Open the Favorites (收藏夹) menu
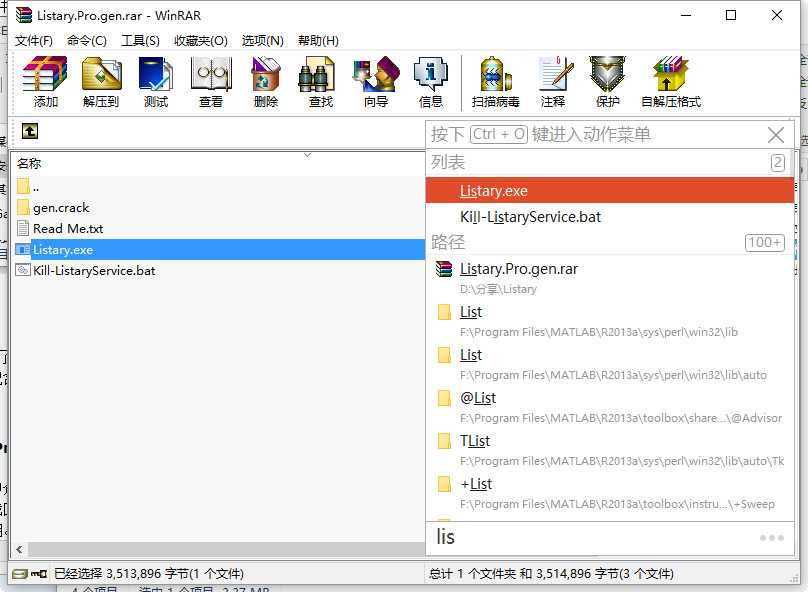Image resolution: width=808 pixels, height=592 pixels. point(201,41)
